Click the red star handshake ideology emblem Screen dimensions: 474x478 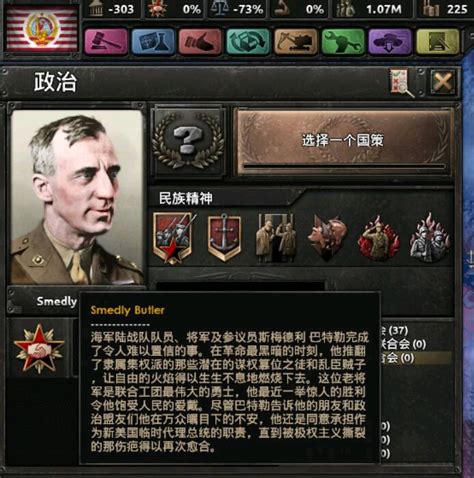pos(39,348)
